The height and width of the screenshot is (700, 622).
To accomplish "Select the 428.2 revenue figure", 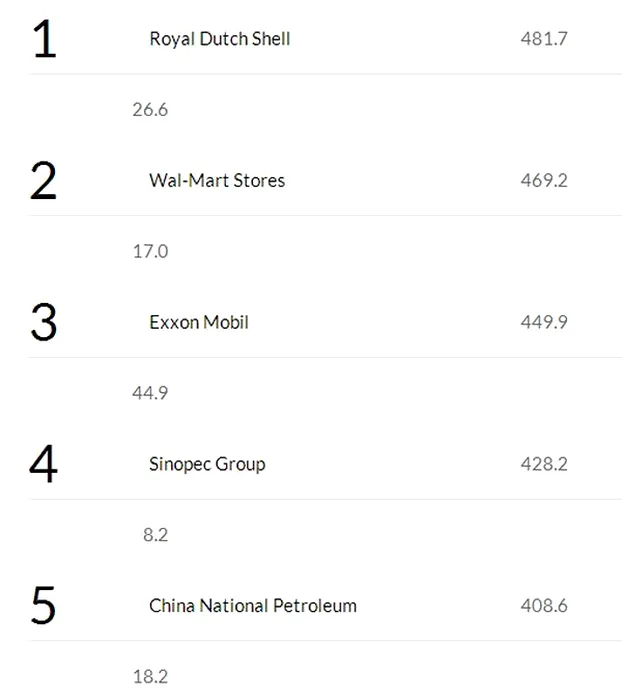I will pos(544,464).
